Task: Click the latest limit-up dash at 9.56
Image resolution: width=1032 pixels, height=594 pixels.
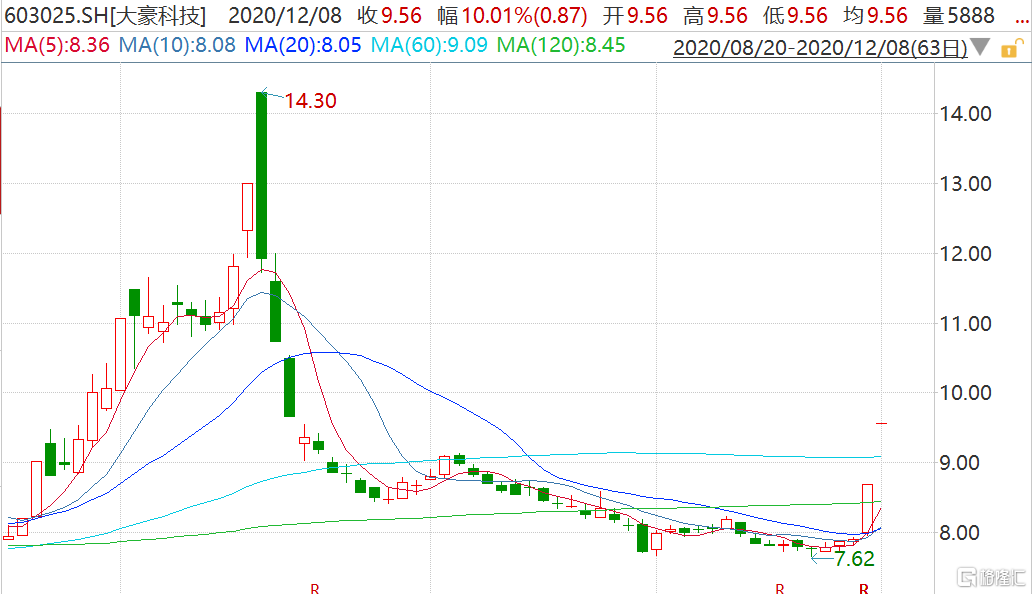Action: coord(881,423)
